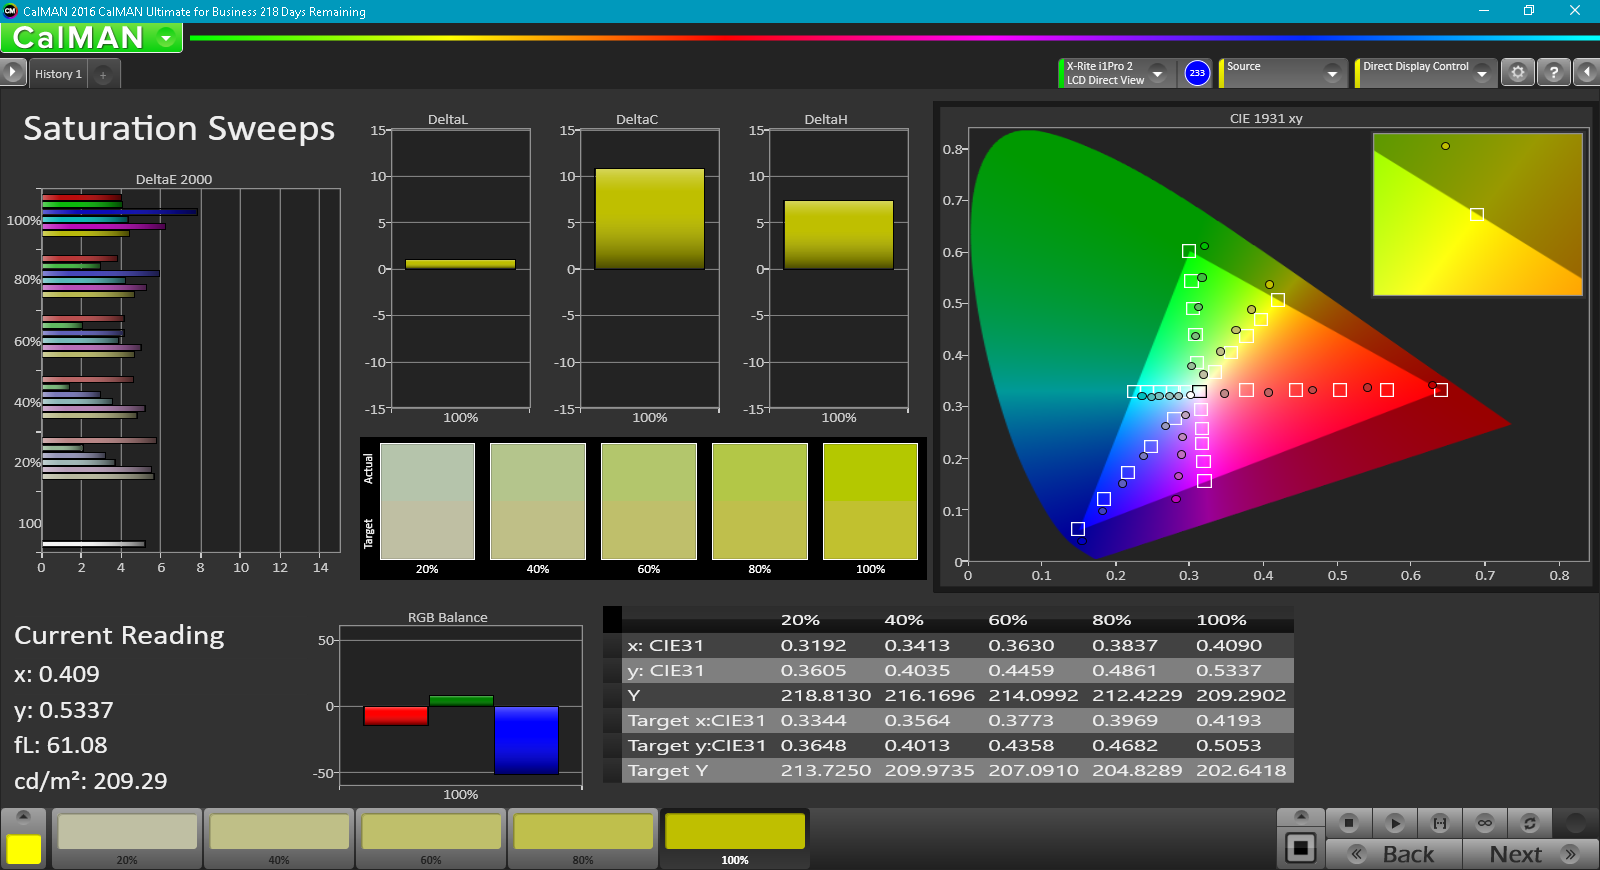Open the Source dropdown
This screenshot has width=1600, height=870.
tap(1331, 73)
